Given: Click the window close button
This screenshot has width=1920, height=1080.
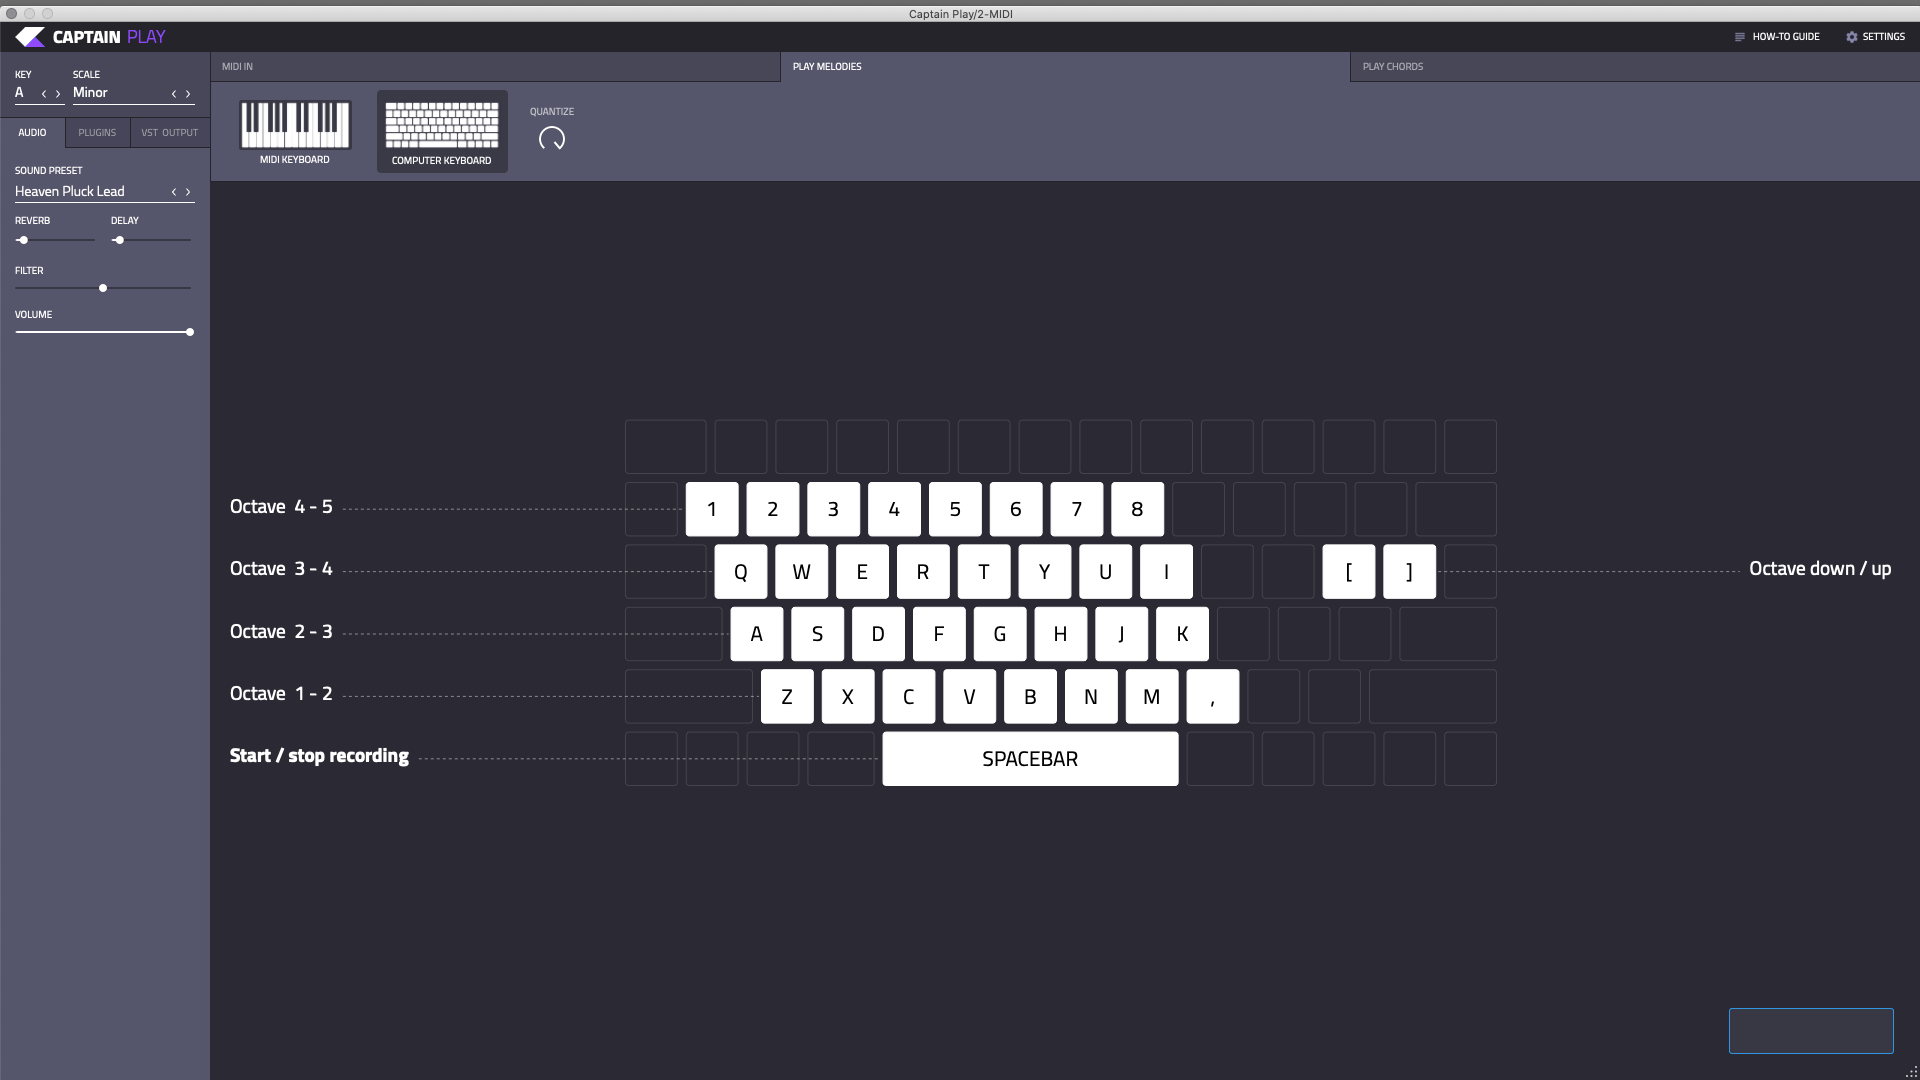Looking at the screenshot, I should [x=11, y=14].
